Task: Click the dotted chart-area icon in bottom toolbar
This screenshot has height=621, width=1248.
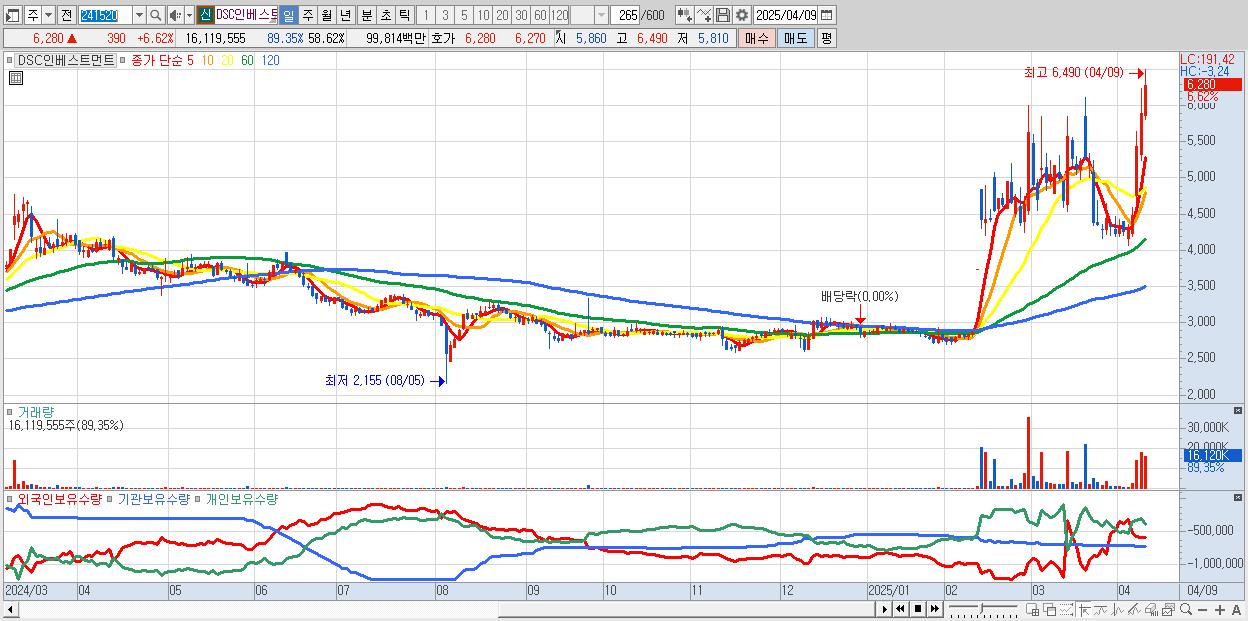Action: point(1066,609)
